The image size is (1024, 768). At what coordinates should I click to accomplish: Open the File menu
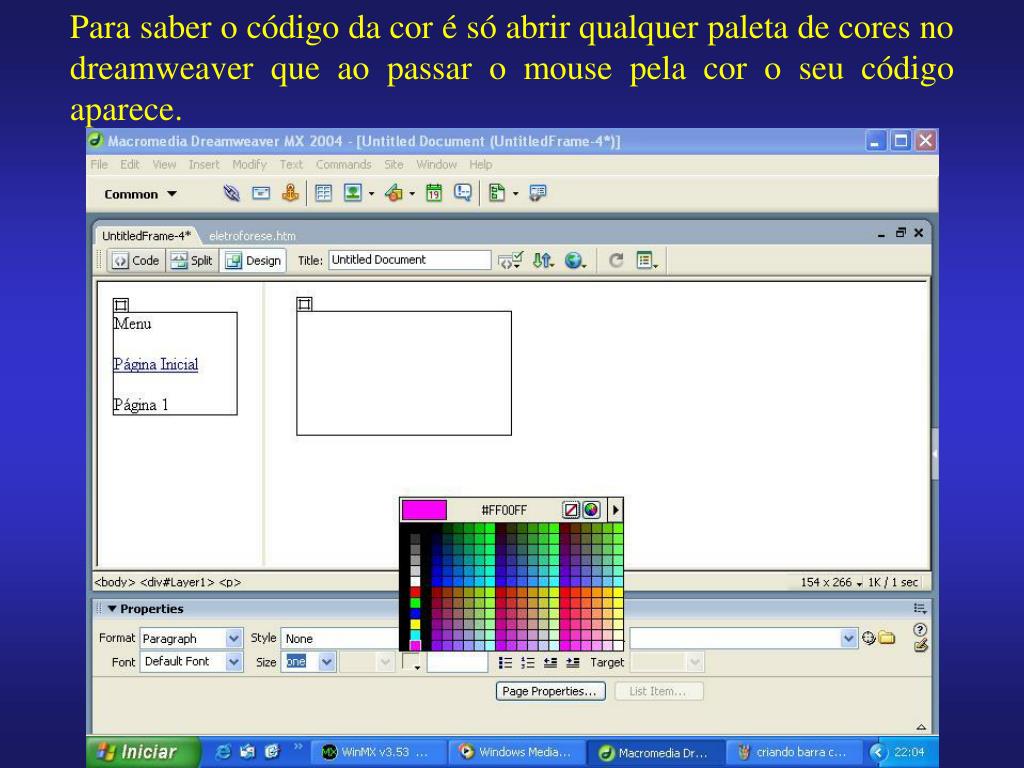pyautogui.click(x=99, y=165)
